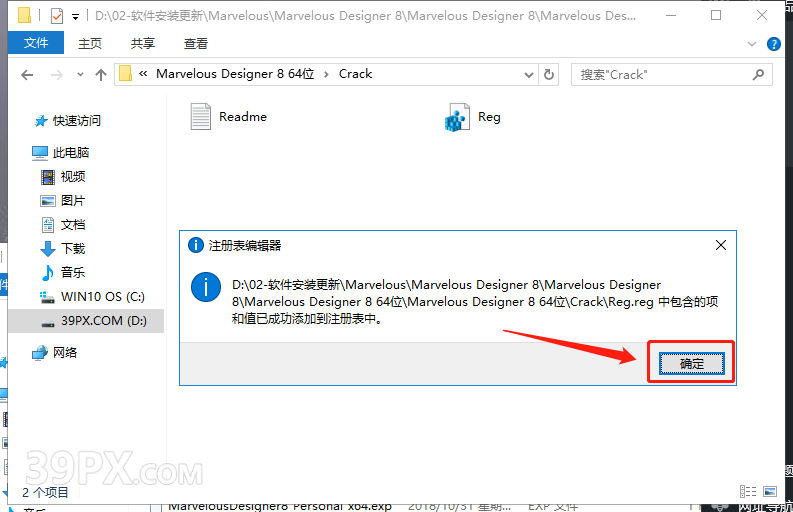793x512 pixels.
Task: Click the Crack breadcrumb segment
Action: click(355, 74)
